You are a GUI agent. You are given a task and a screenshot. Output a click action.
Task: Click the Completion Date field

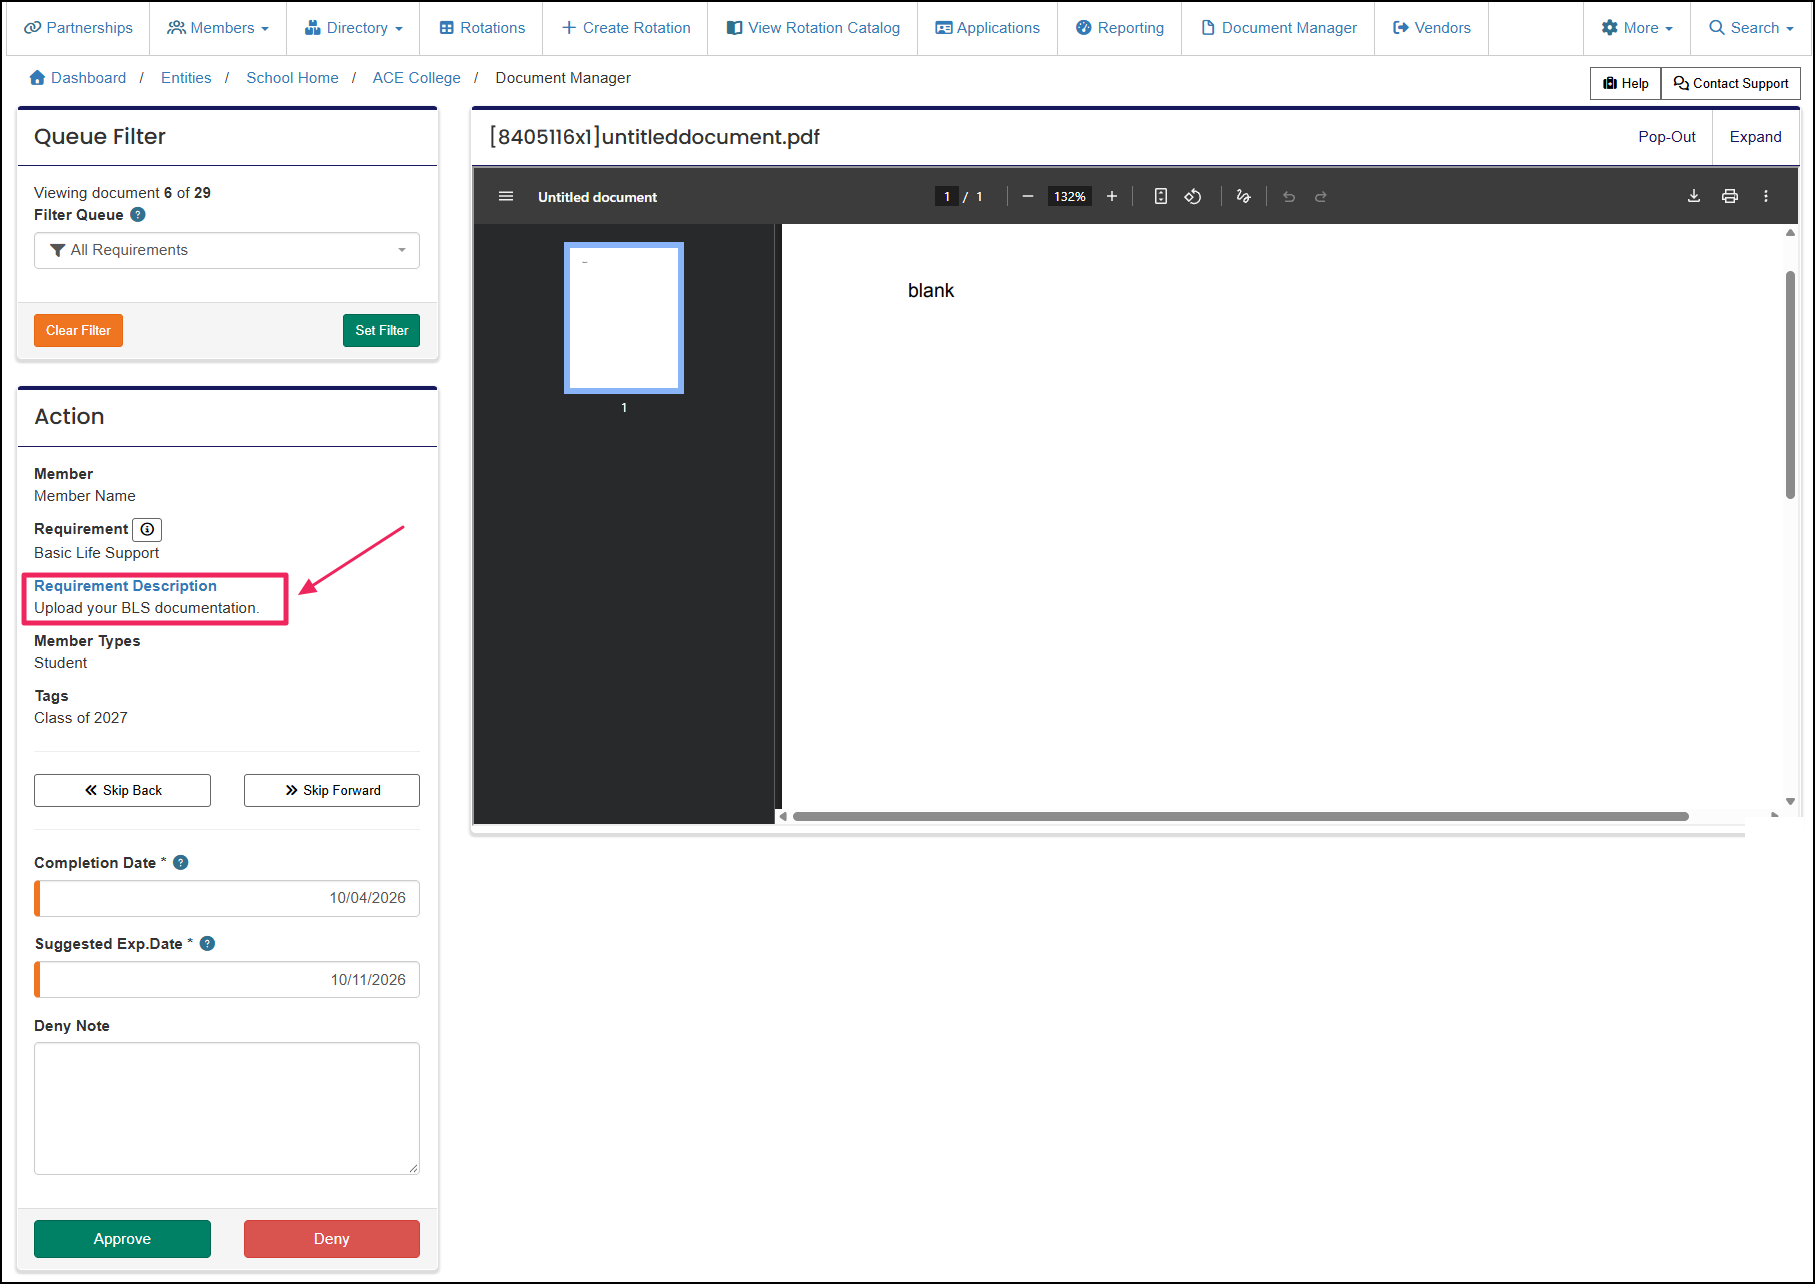pos(227,898)
